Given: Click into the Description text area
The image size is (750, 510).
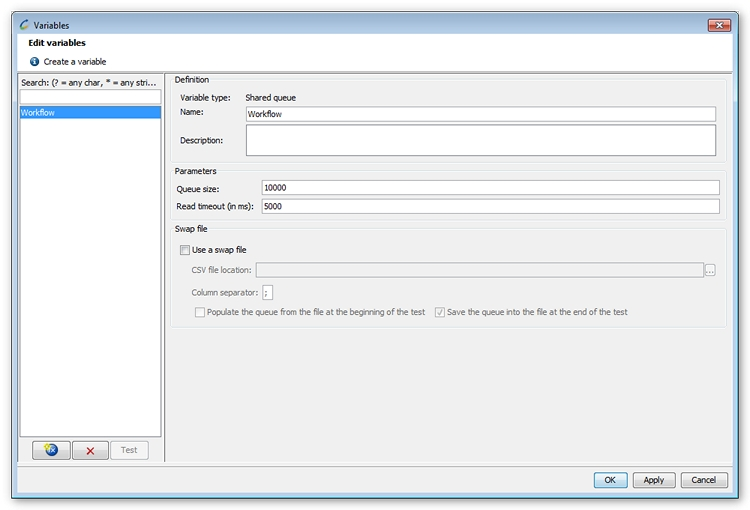Looking at the screenshot, I should pyautogui.click(x=480, y=140).
